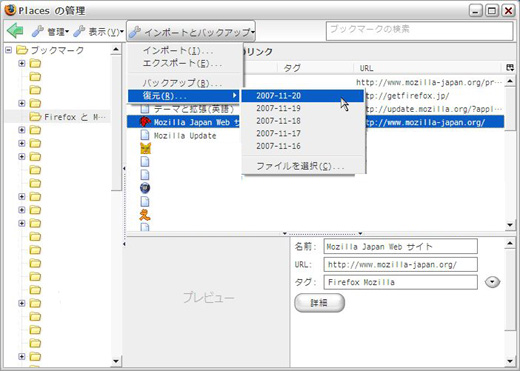The width and height of the screenshot is (520, 371).
Task: Click the mozilla-japan.org/pr… URL cell
Action: click(x=429, y=82)
